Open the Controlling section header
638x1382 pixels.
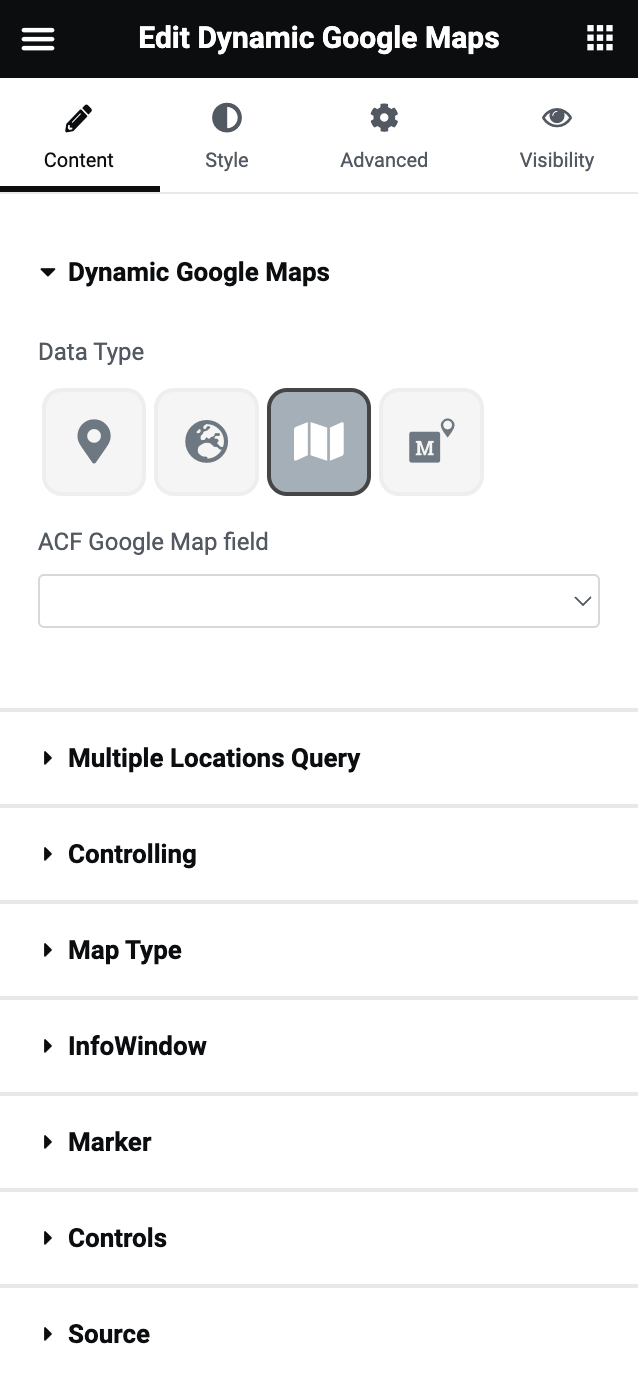[131, 854]
